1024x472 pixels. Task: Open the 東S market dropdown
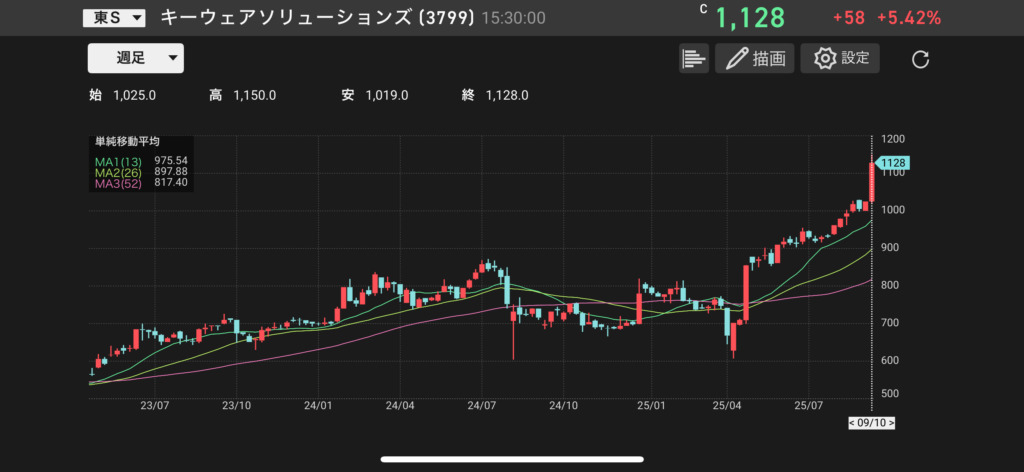pos(114,18)
